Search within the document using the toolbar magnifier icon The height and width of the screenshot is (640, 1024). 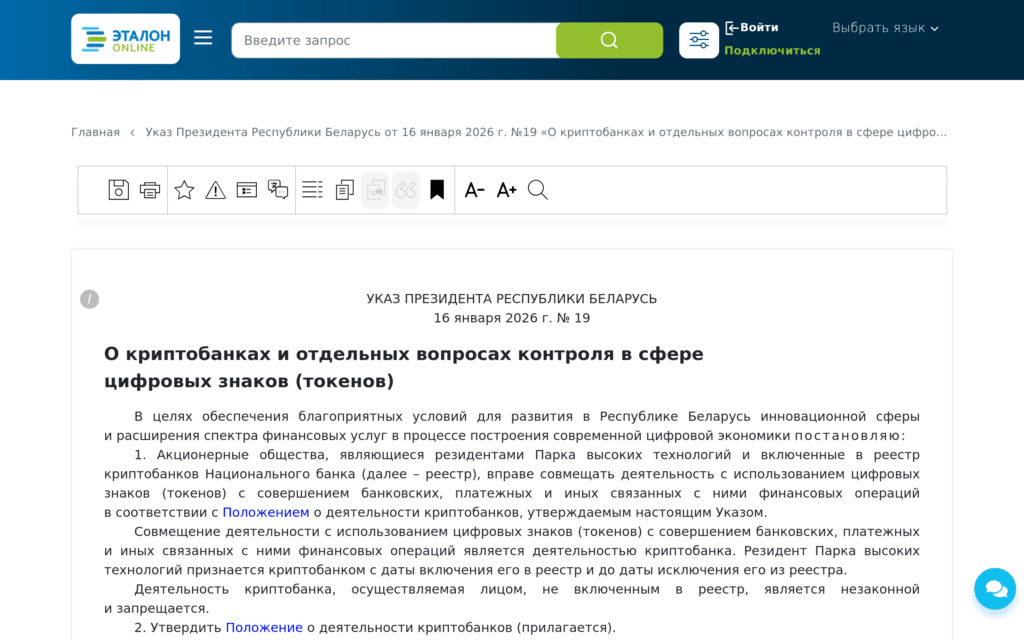[x=537, y=189]
